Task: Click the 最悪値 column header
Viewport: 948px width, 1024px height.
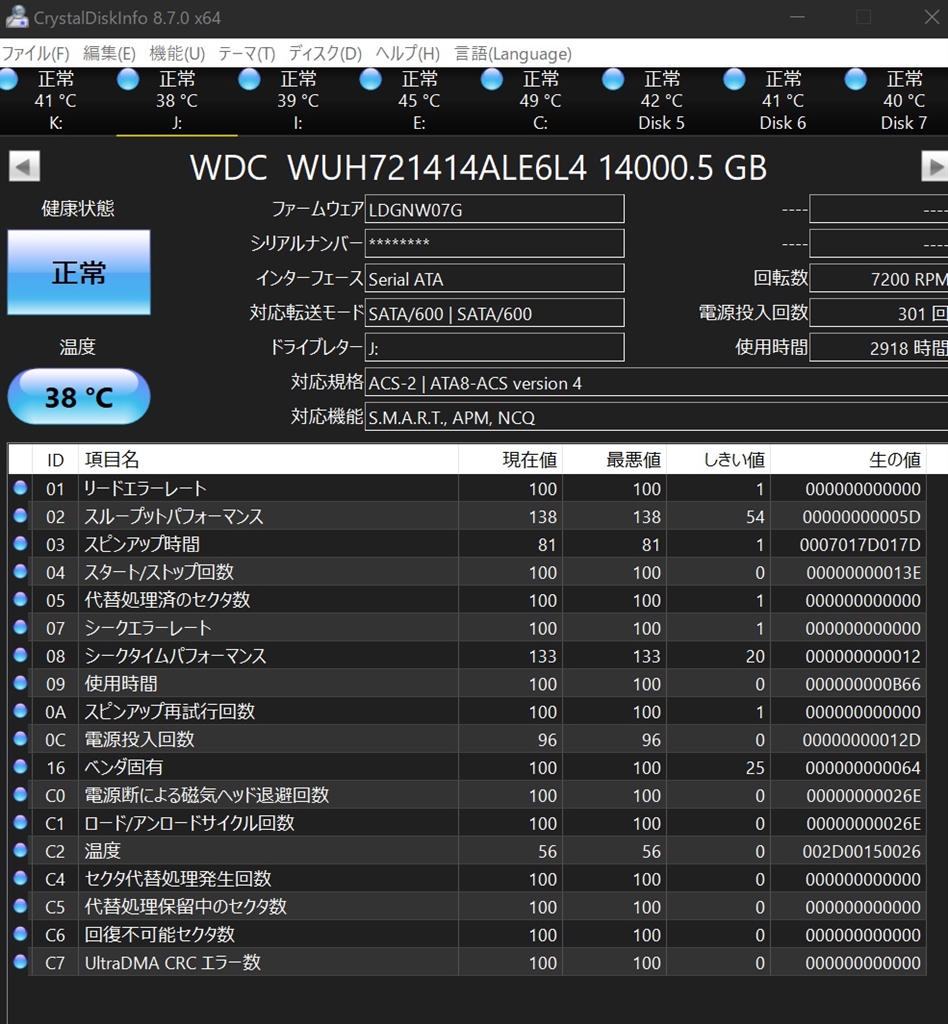Action: 614,460
